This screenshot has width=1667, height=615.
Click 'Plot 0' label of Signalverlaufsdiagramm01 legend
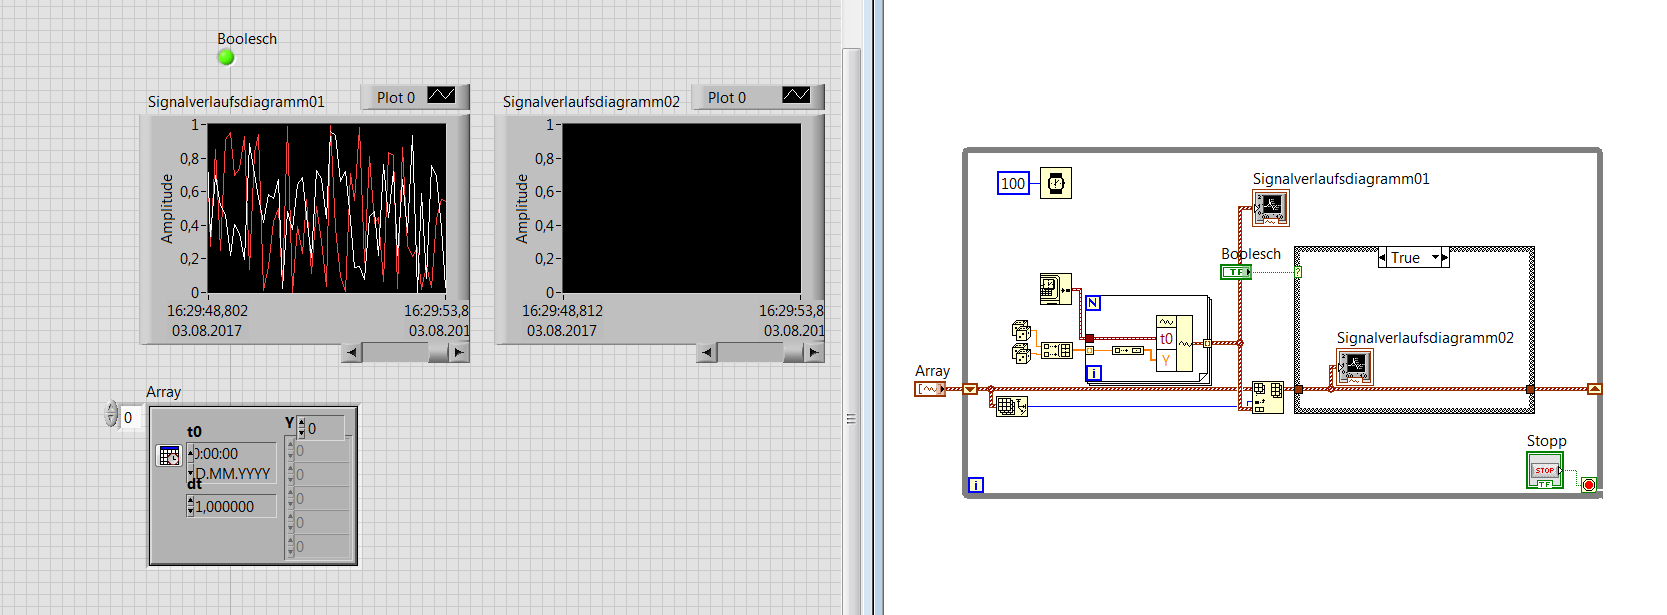[x=396, y=97]
